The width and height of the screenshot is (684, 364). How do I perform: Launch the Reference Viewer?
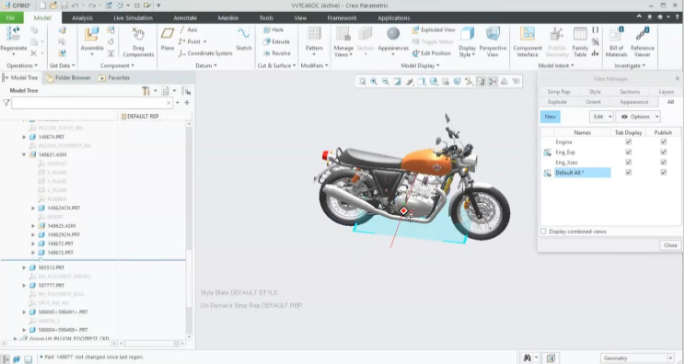642,34
